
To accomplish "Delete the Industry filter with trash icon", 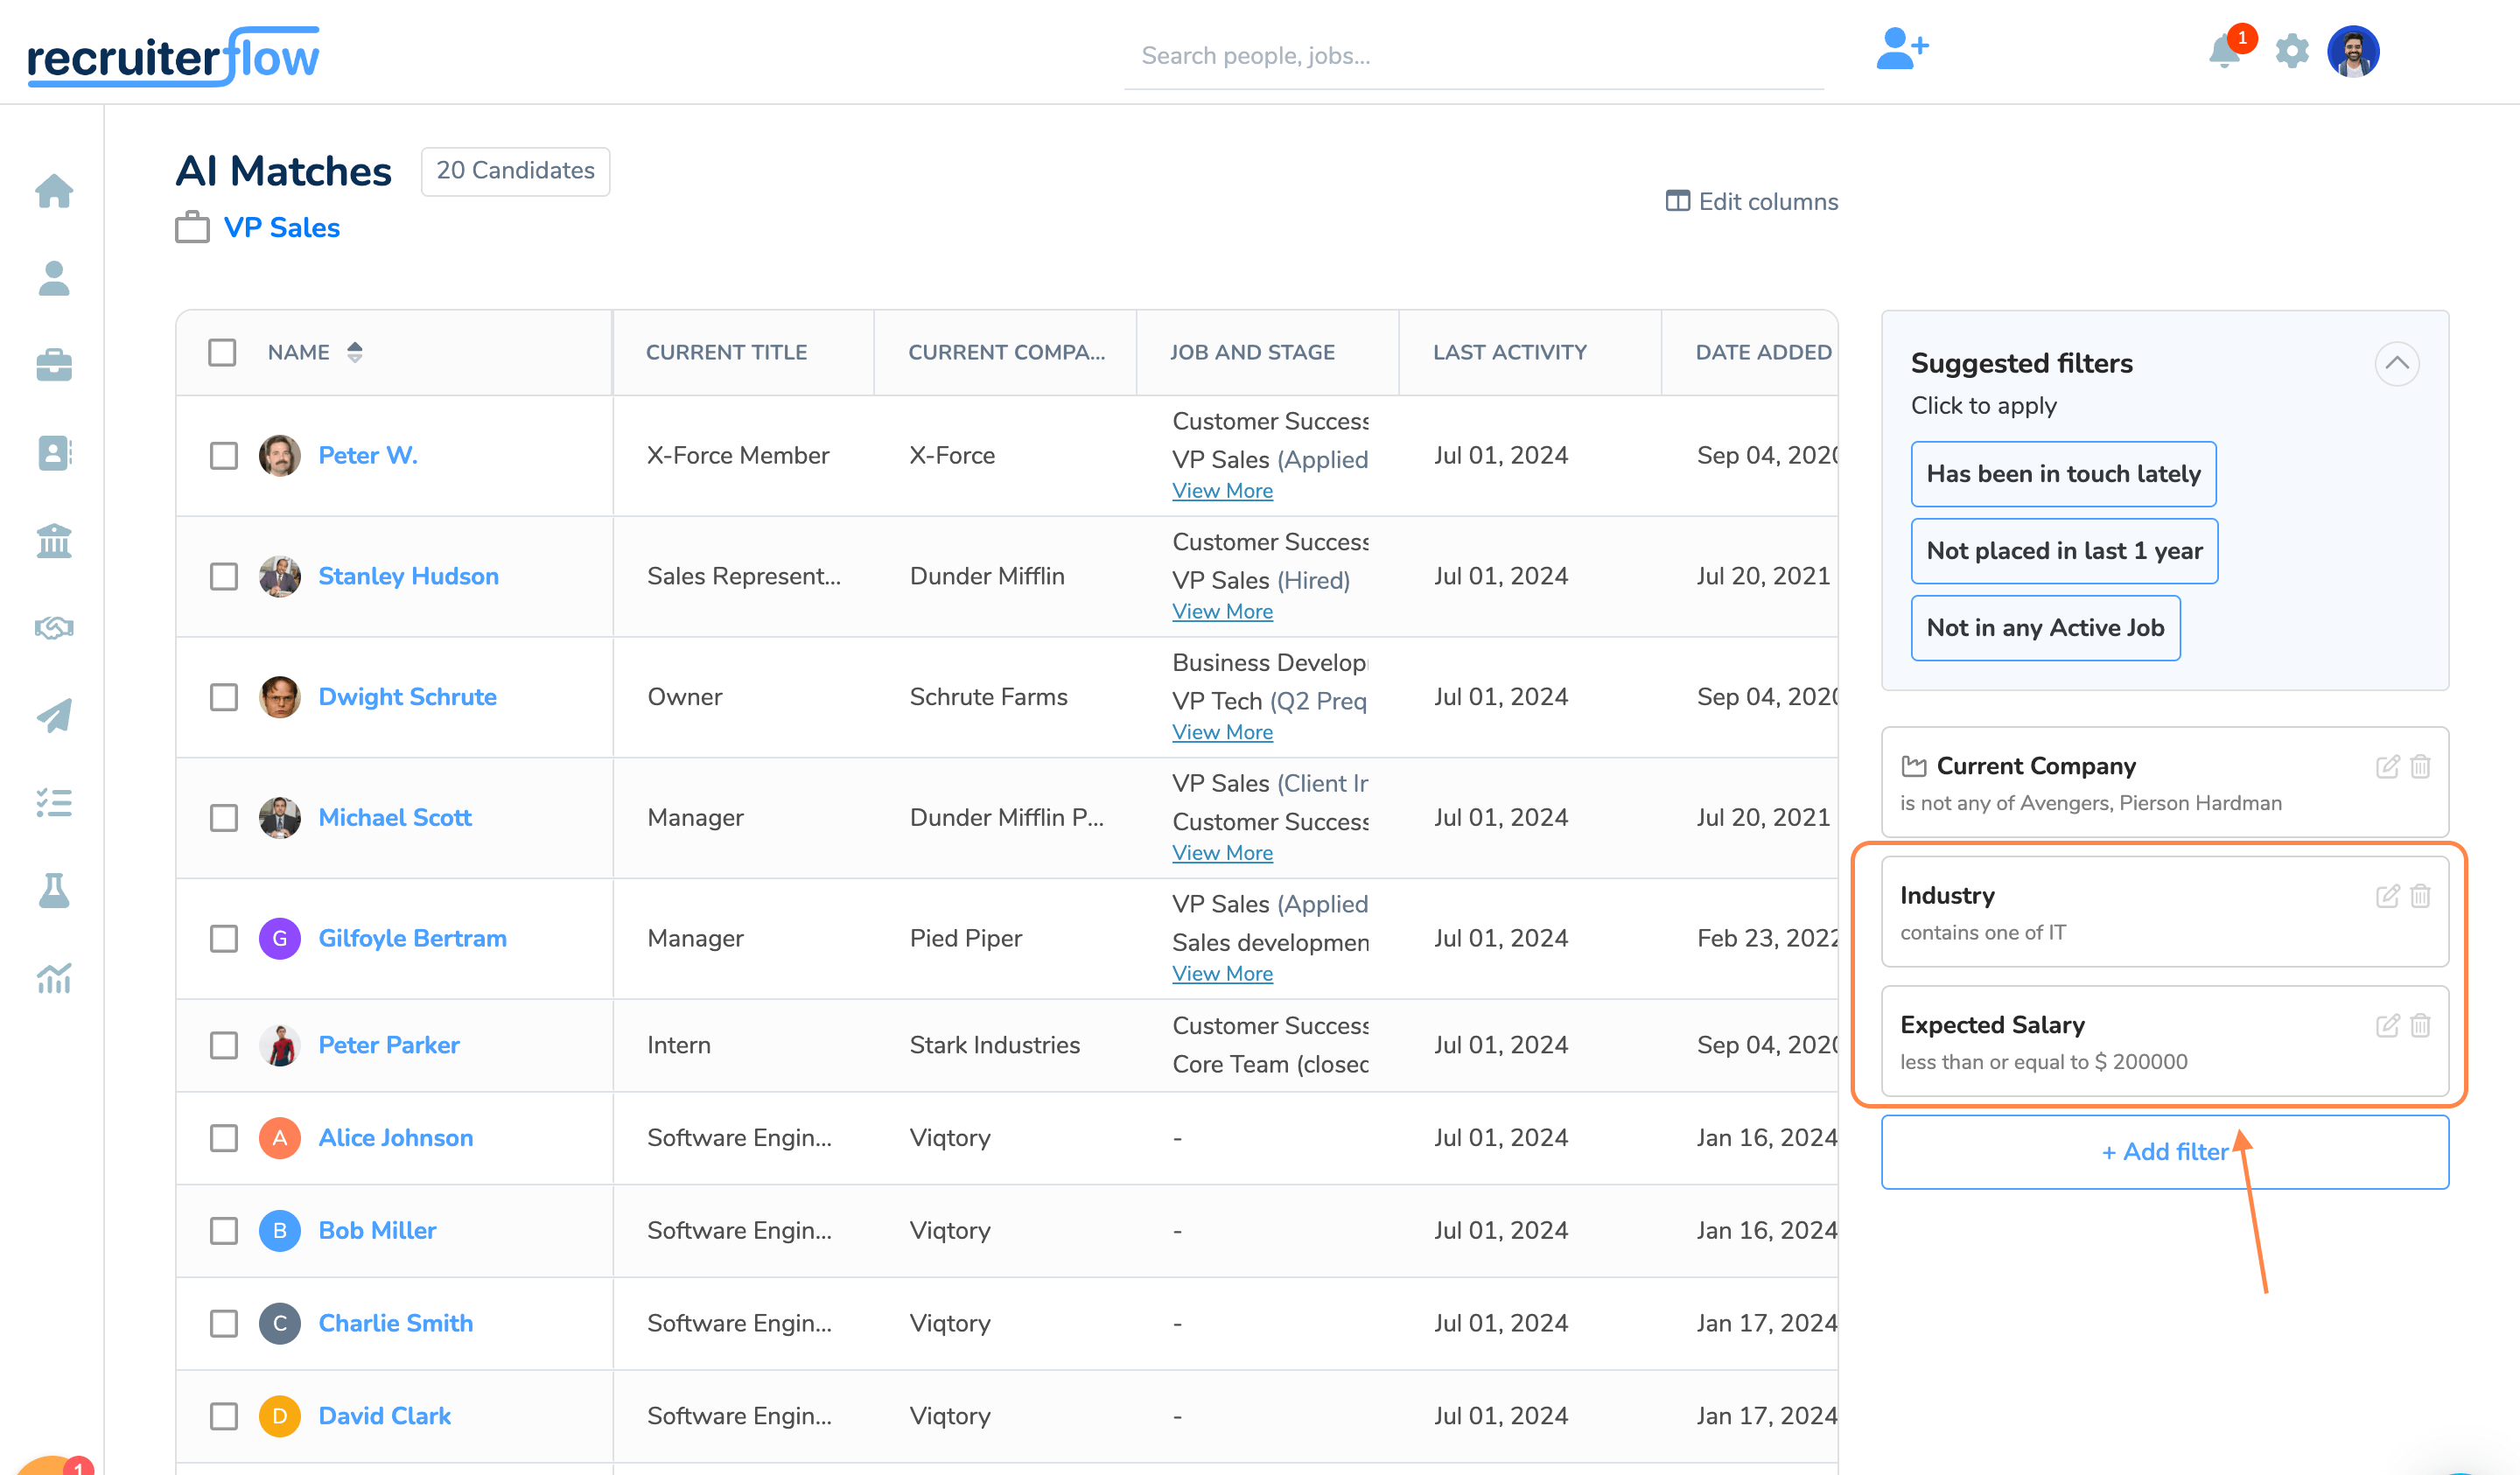I will (x=2420, y=895).
